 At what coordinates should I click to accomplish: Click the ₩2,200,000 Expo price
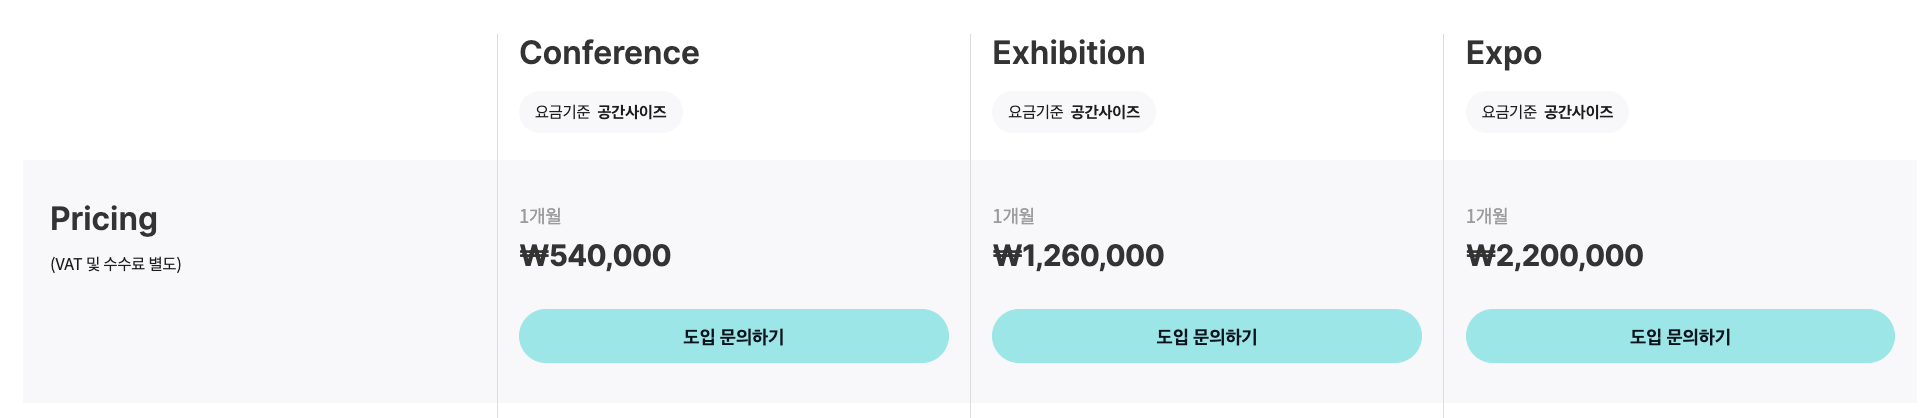[x=1554, y=256]
